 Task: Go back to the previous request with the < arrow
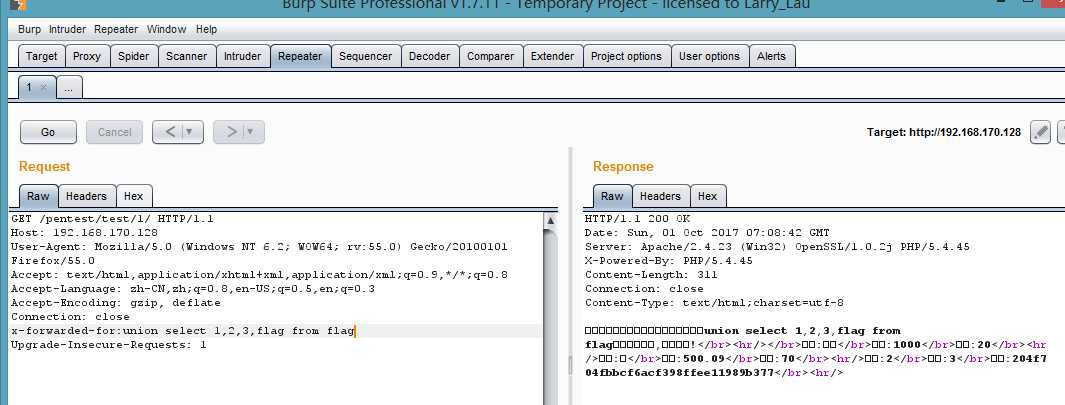coord(170,132)
